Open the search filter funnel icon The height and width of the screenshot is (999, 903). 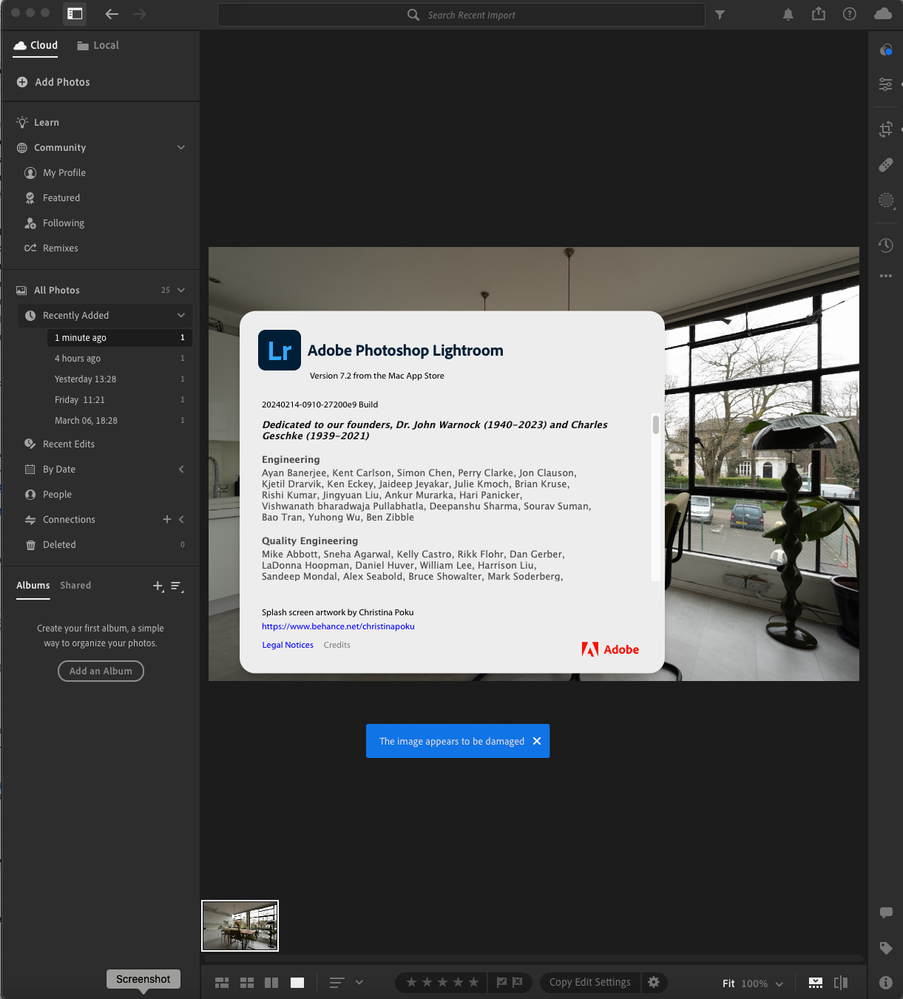point(720,14)
